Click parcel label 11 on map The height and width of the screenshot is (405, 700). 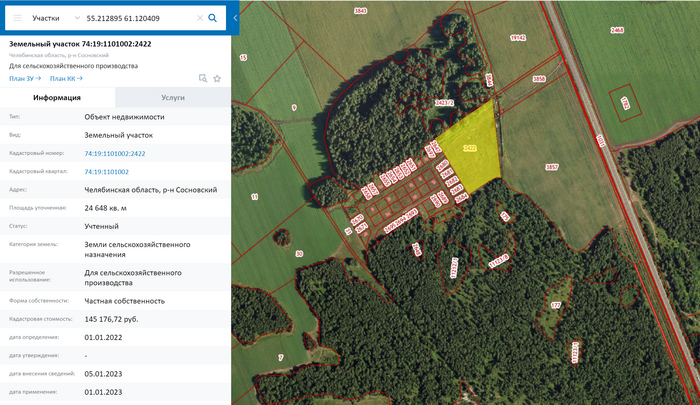coord(254,196)
